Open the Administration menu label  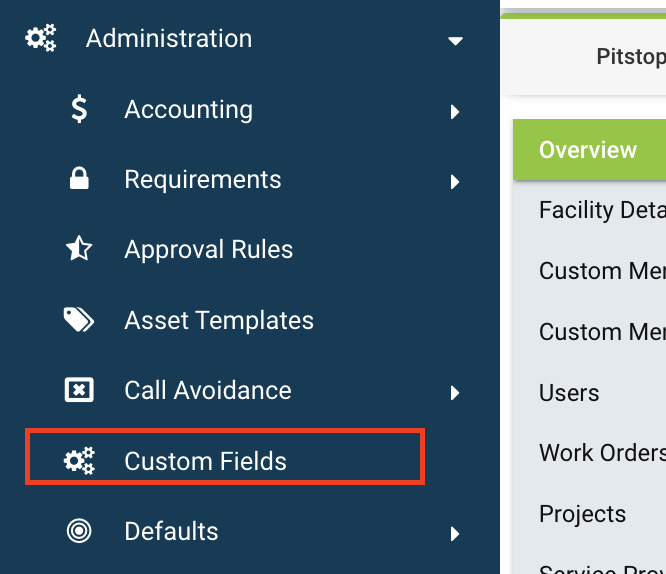tap(169, 38)
